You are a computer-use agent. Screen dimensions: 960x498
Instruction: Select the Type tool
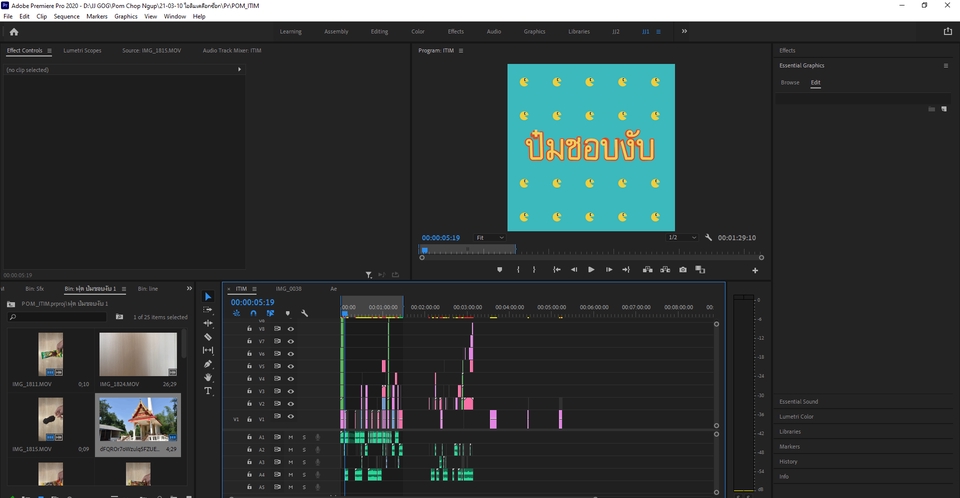[x=208, y=391]
